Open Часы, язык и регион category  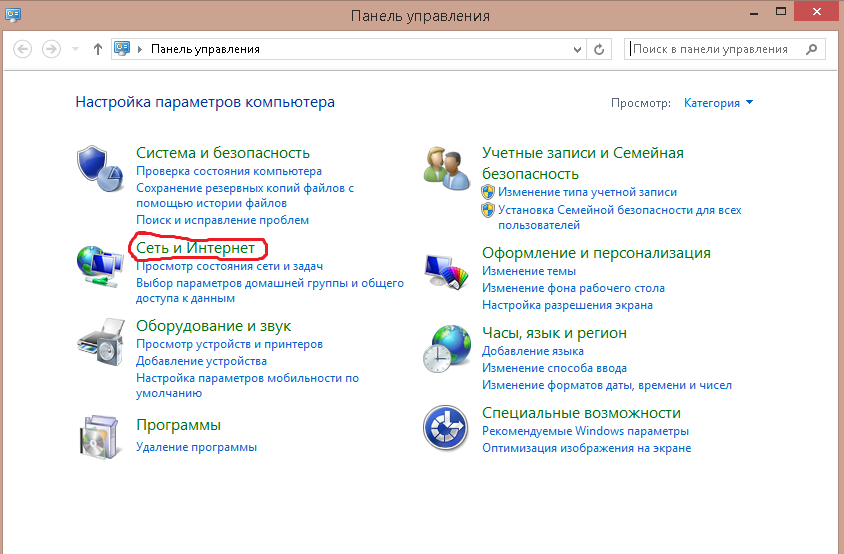pos(554,333)
